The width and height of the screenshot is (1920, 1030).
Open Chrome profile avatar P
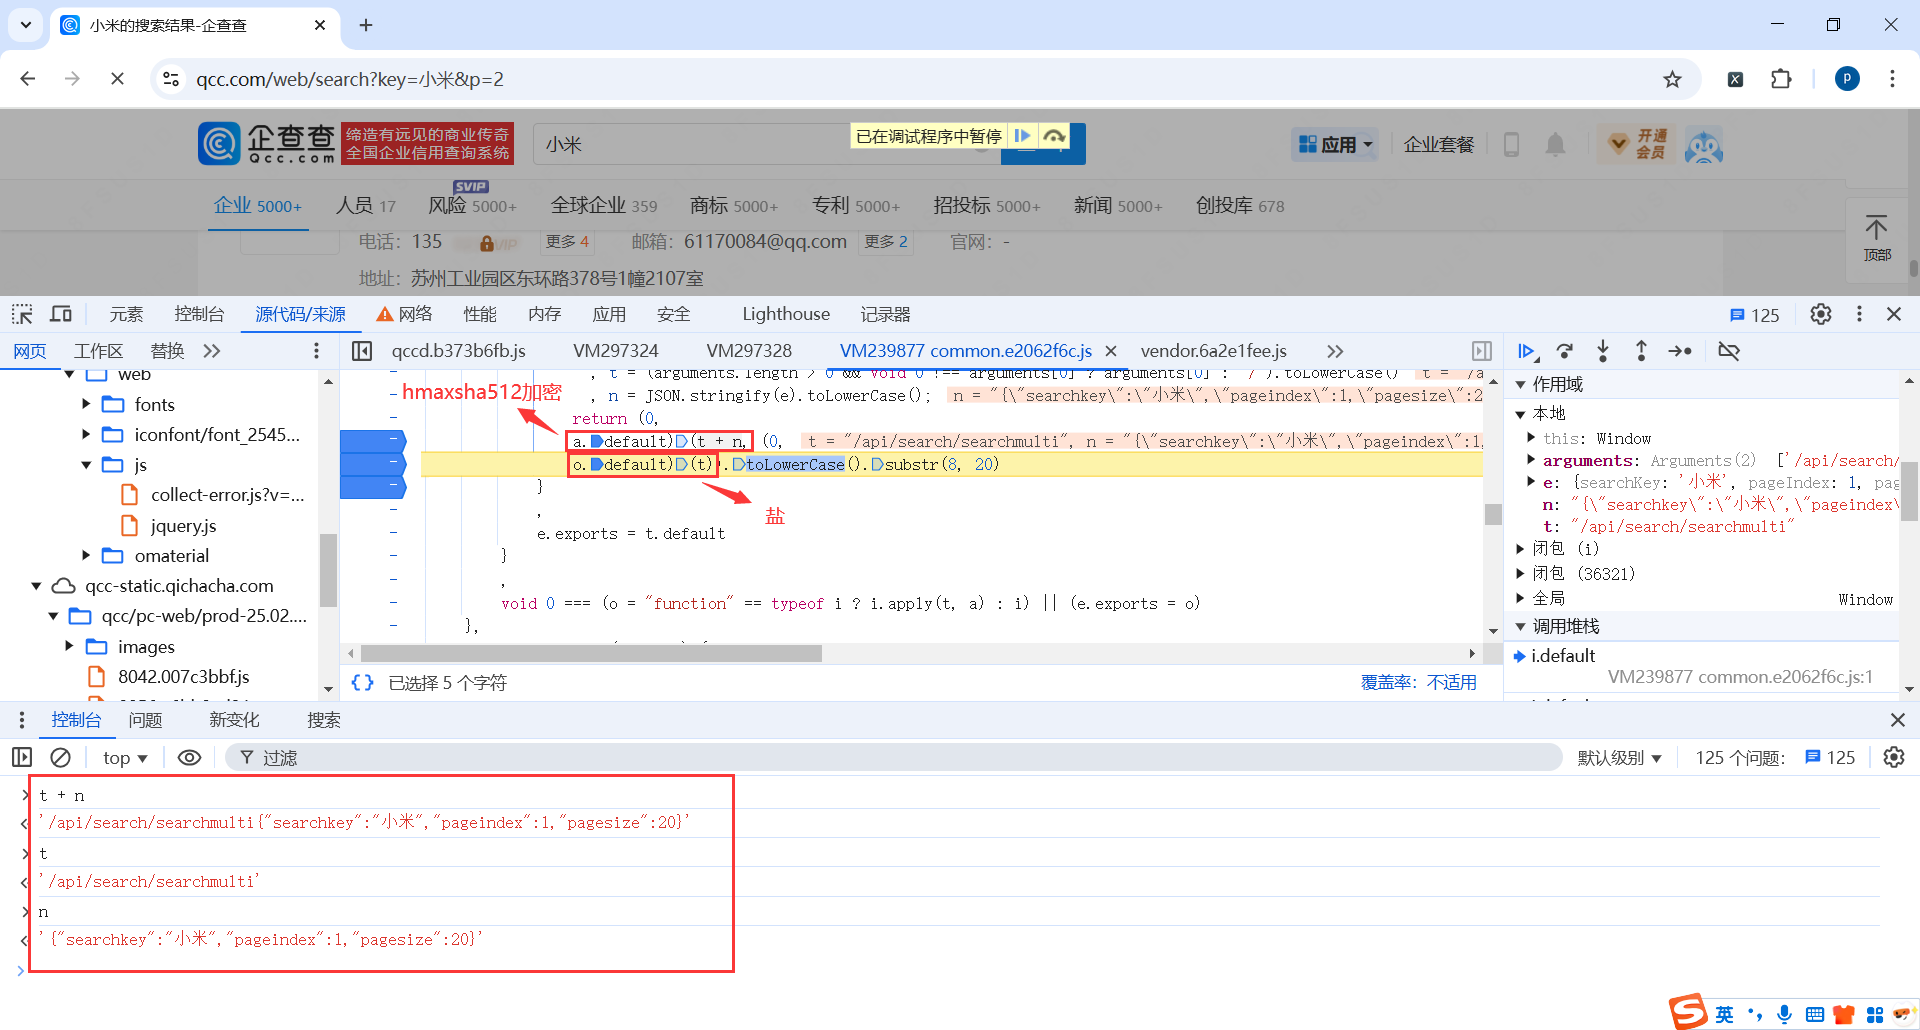pyautogui.click(x=1847, y=79)
